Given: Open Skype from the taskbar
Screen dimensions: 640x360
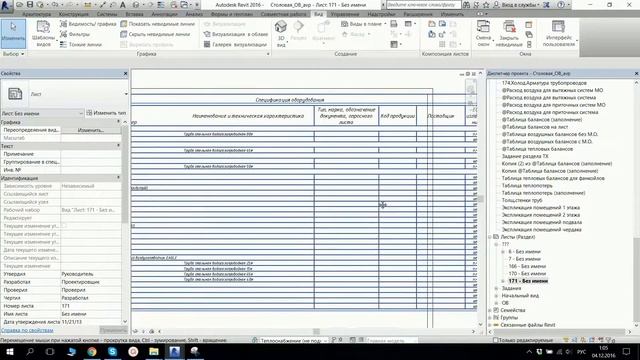Looking at the screenshot, I should click(x=113, y=351).
